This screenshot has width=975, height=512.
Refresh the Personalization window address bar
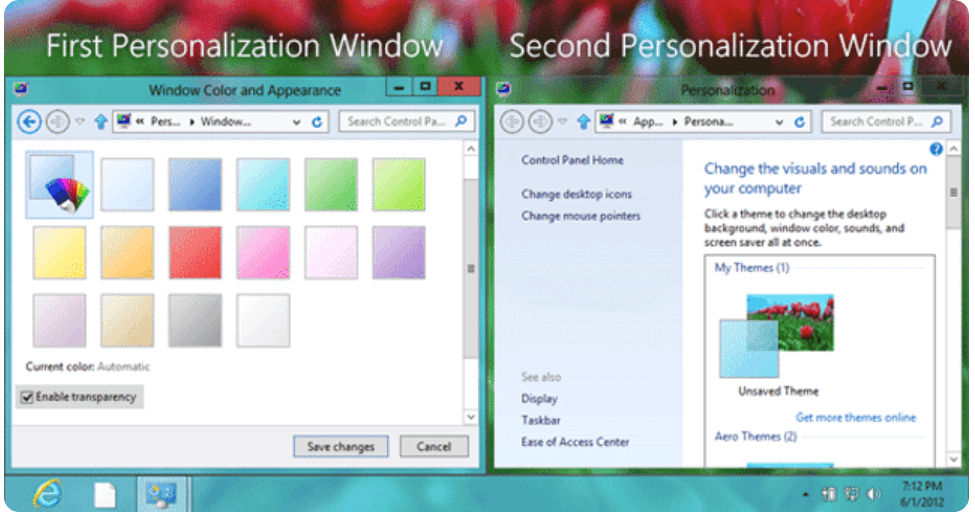click(x=799, y=122)
